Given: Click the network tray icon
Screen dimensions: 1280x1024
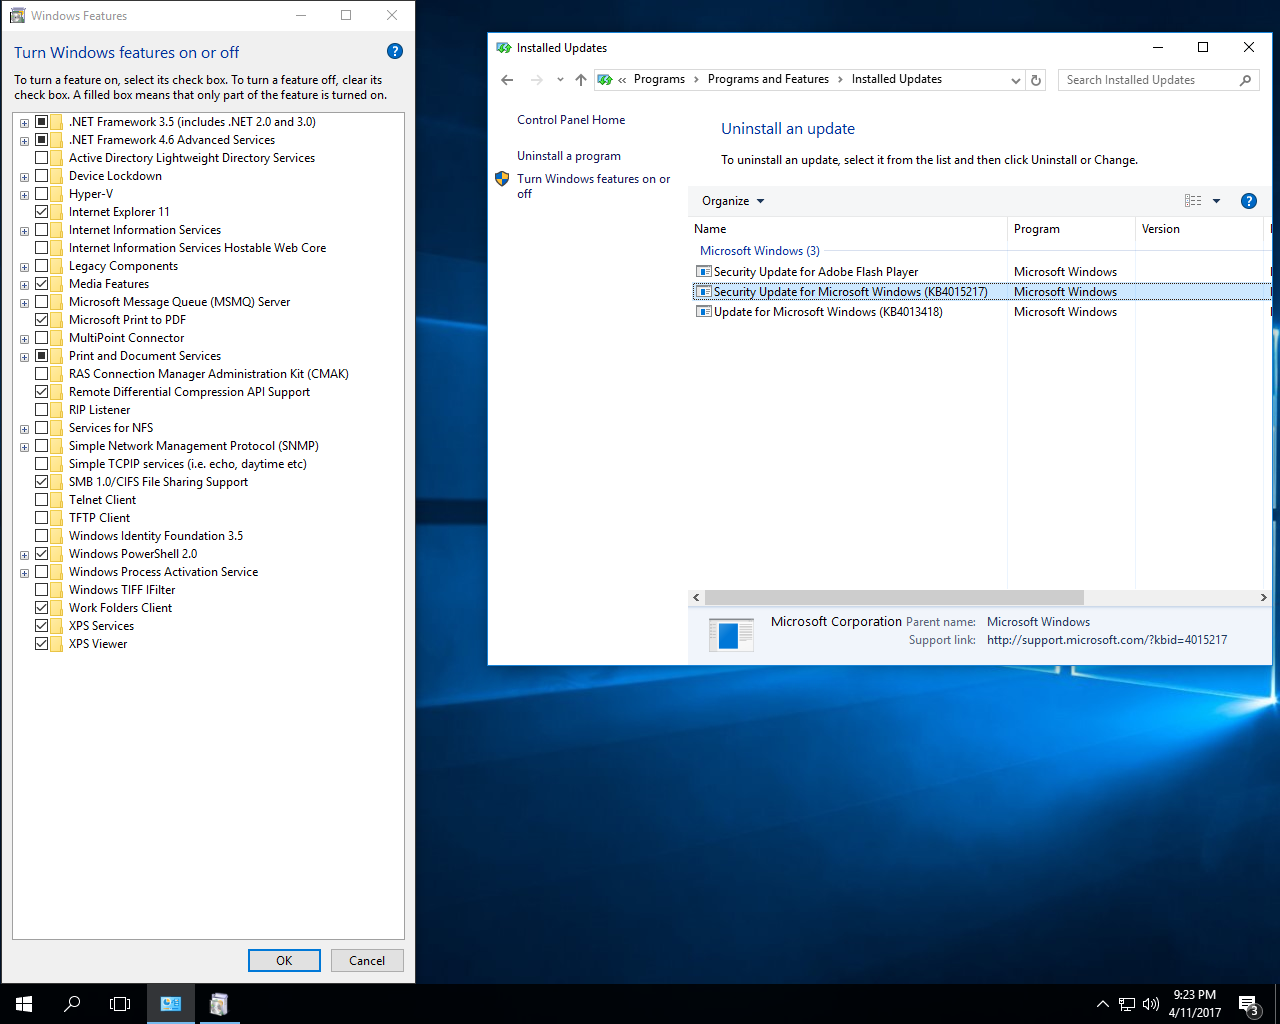Looking at the screenshot, I should tap(1127, 1004).
